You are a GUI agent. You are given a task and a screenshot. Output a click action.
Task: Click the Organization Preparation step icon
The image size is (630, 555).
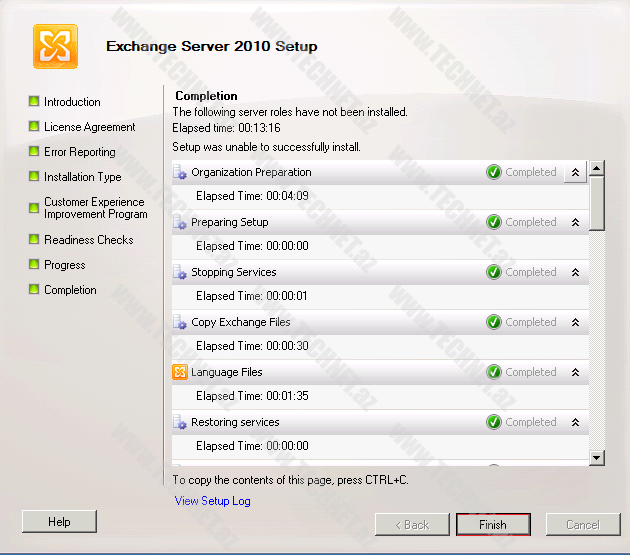(180, 172)
